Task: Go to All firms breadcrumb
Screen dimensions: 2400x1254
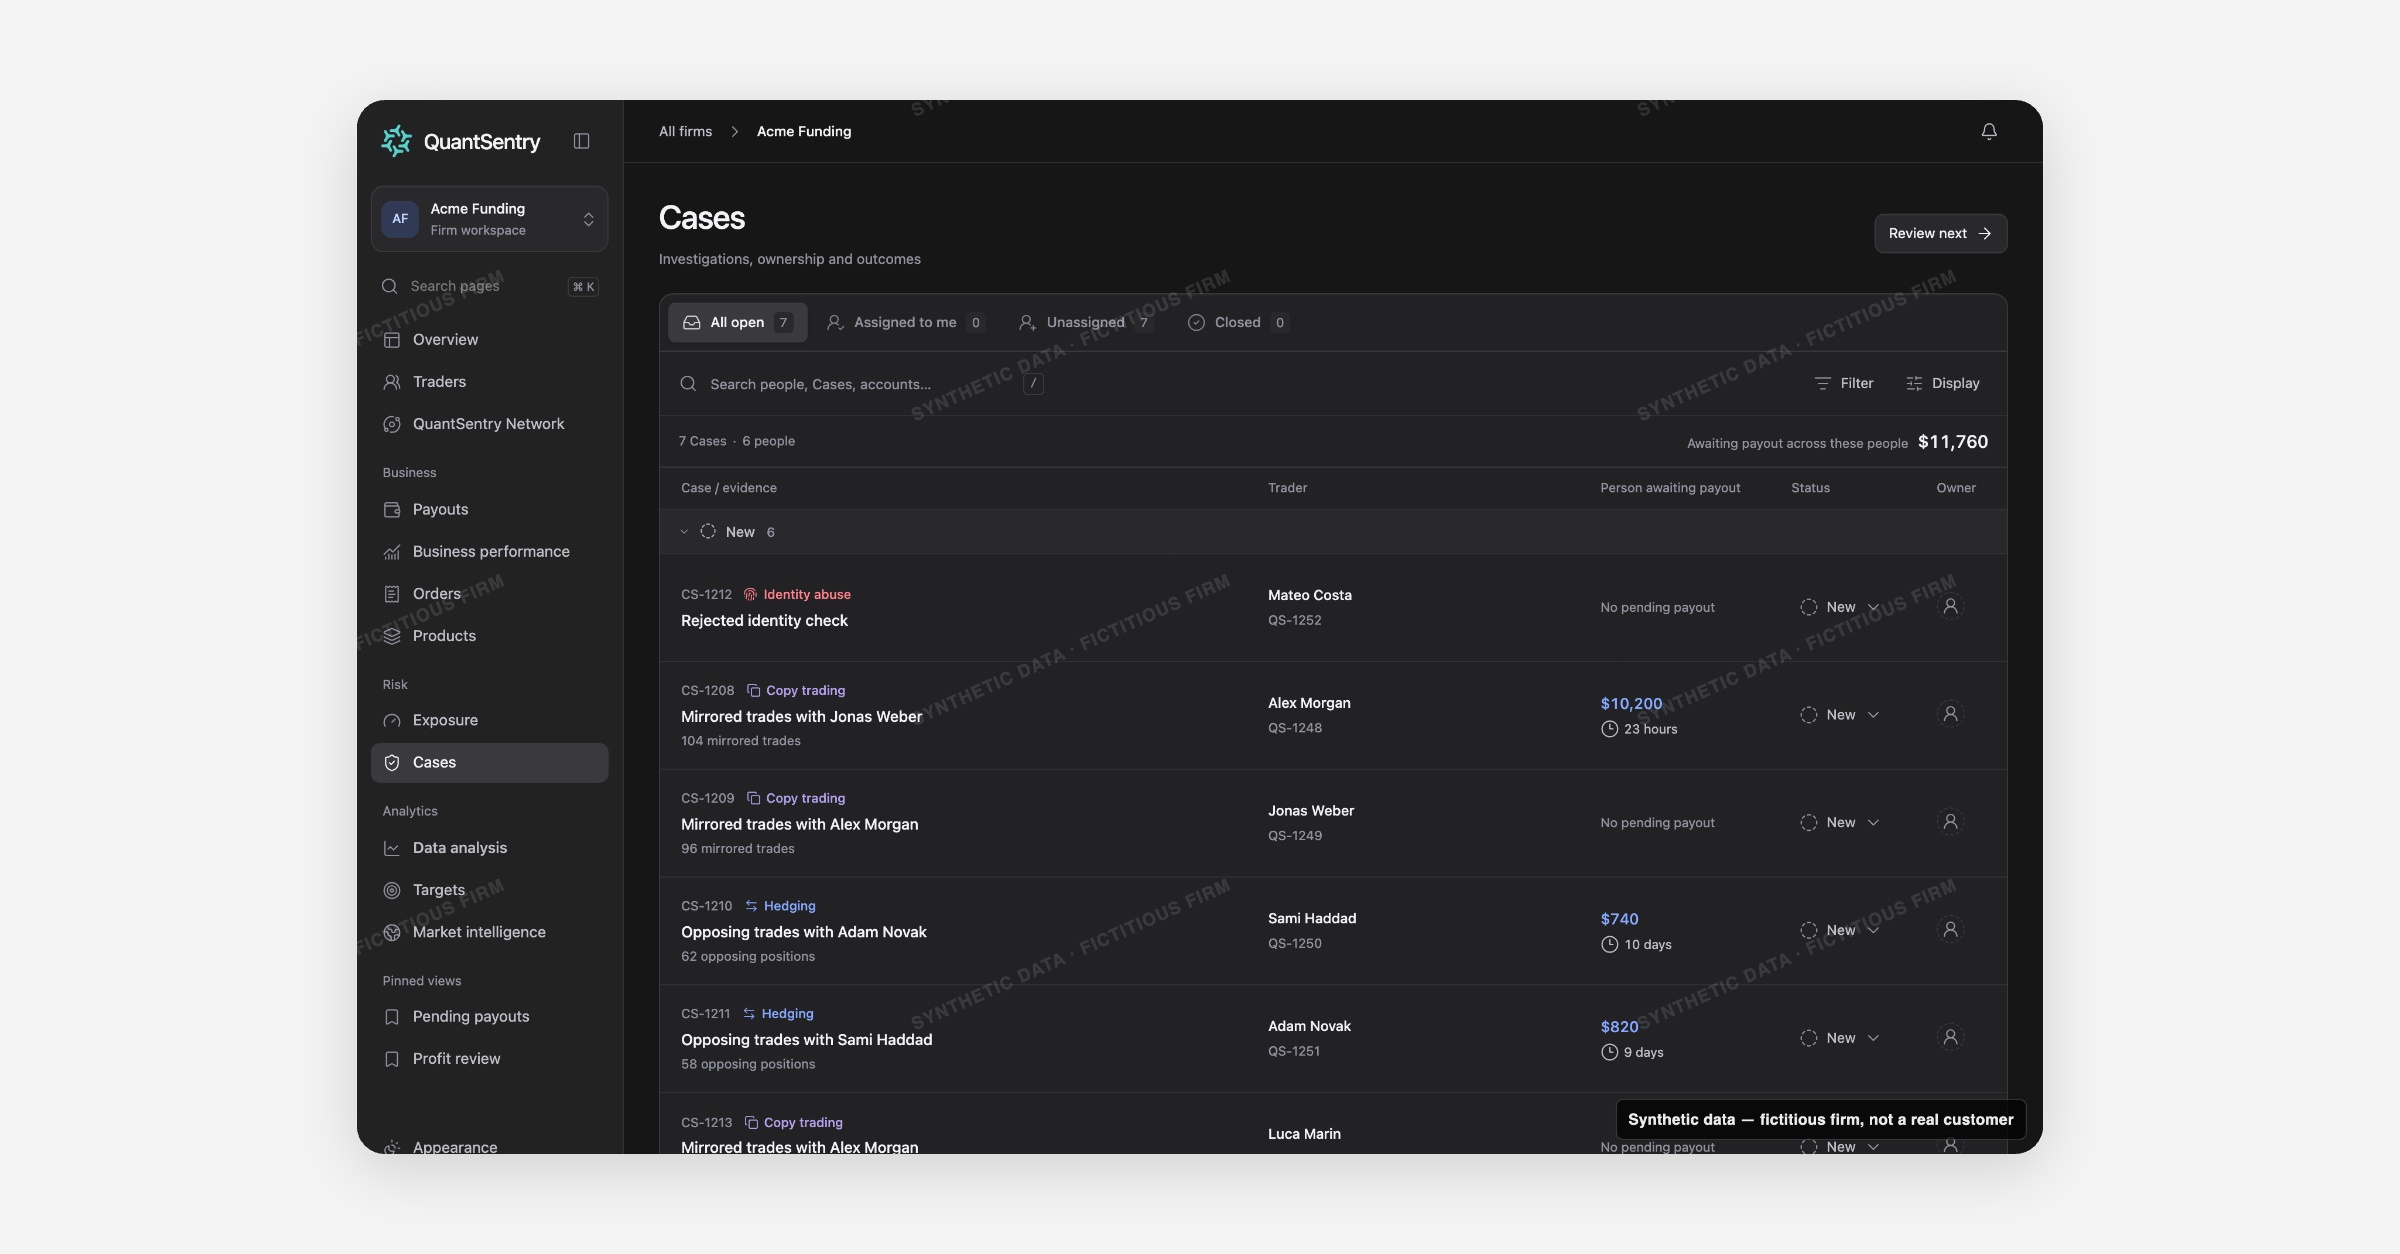Action: coord(685,131)
